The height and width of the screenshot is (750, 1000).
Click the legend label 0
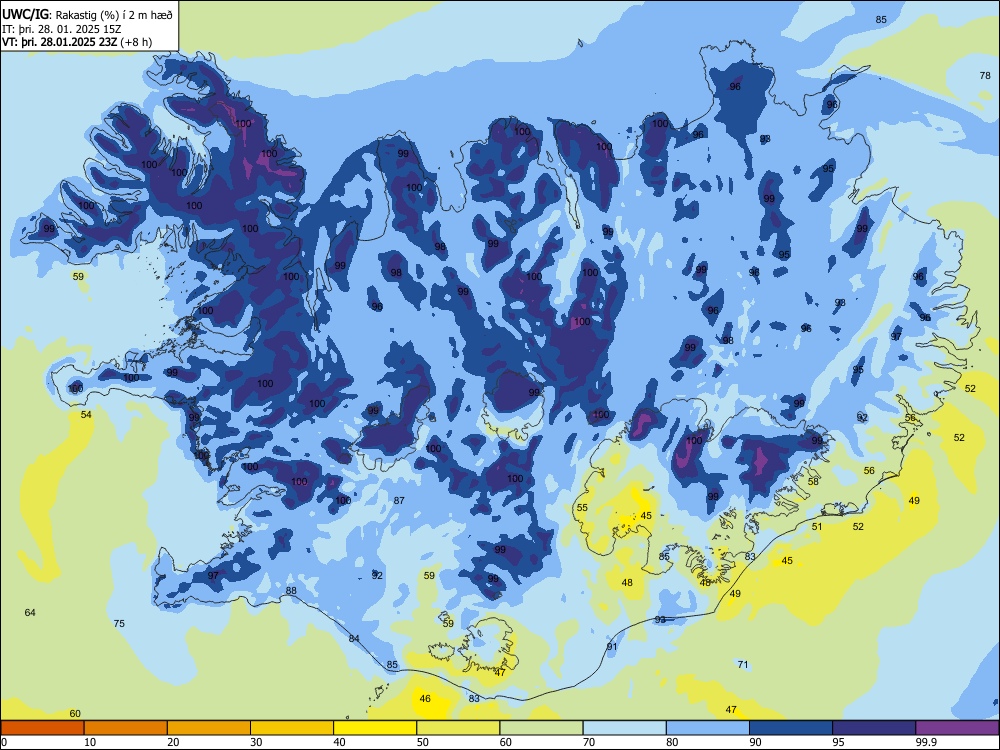[4, 742]
